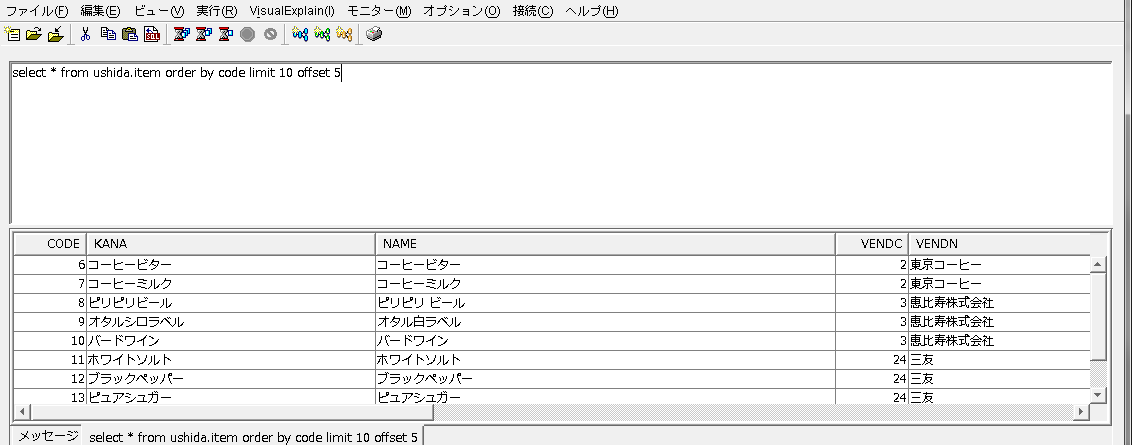Screen dimensions: 1132x445
Task: Select NAME cell コーヒーミルク
Action: click(x=605, y=284)
